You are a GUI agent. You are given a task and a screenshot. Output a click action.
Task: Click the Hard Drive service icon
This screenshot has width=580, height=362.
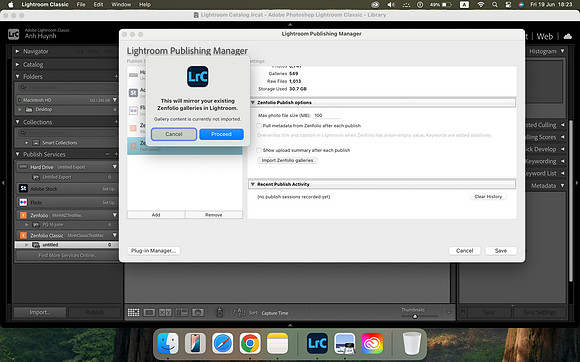23,167
